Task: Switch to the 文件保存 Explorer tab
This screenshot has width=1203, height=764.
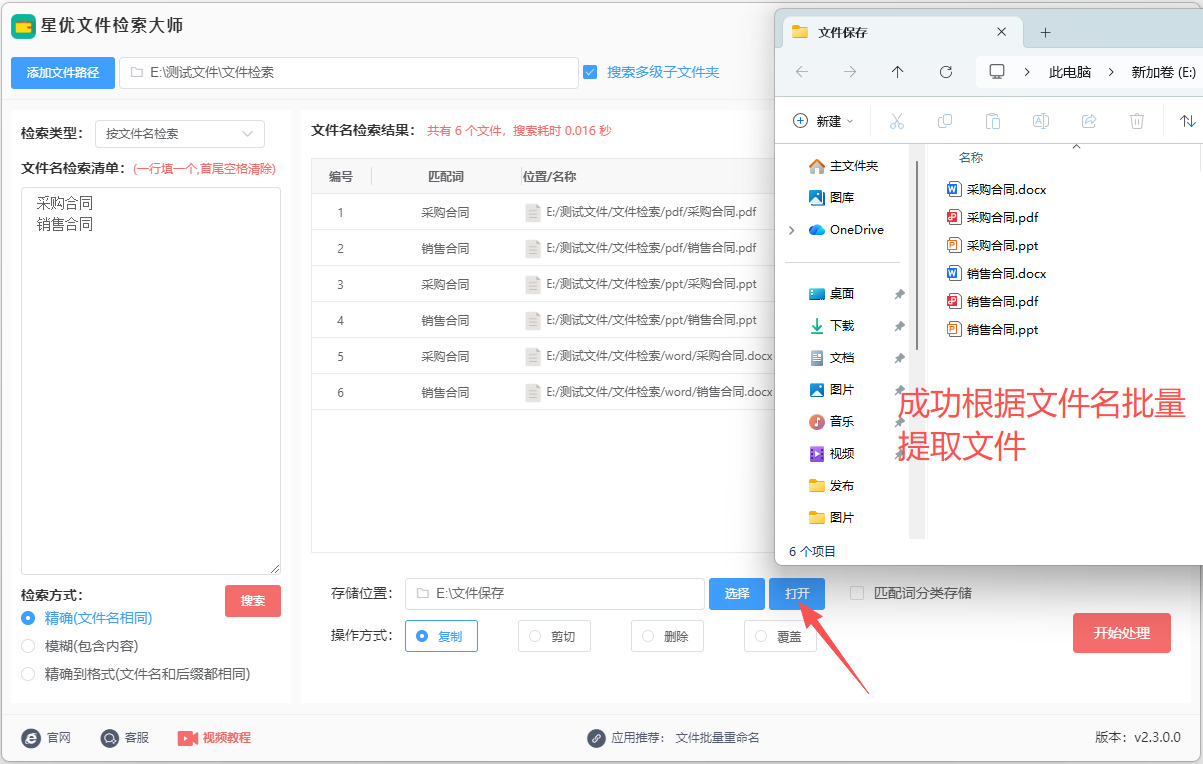Action: pos(900,32)
